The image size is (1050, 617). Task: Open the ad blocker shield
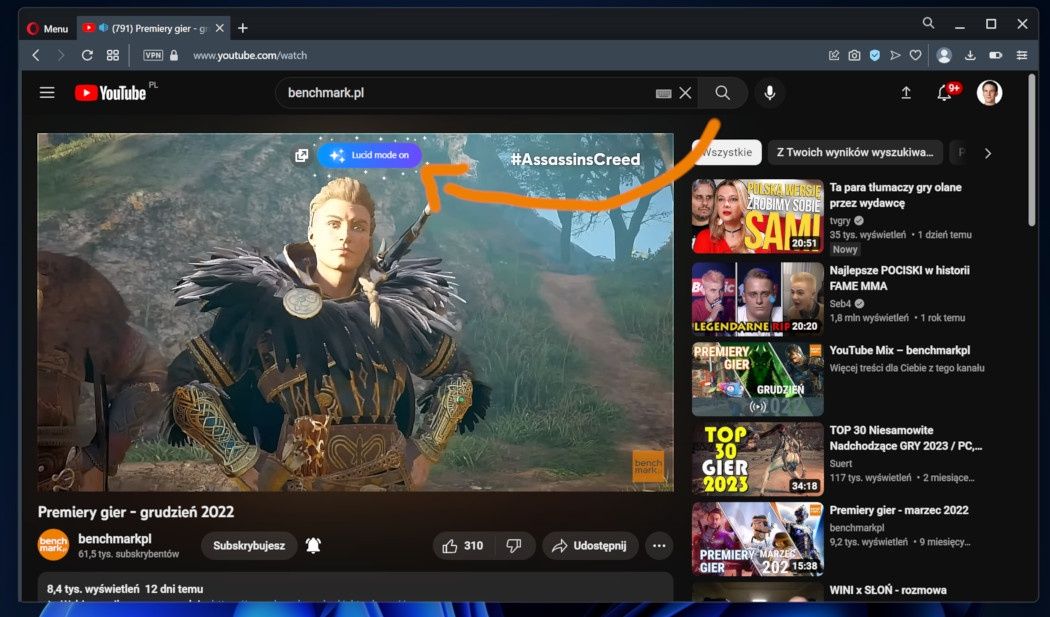(875, 56)
